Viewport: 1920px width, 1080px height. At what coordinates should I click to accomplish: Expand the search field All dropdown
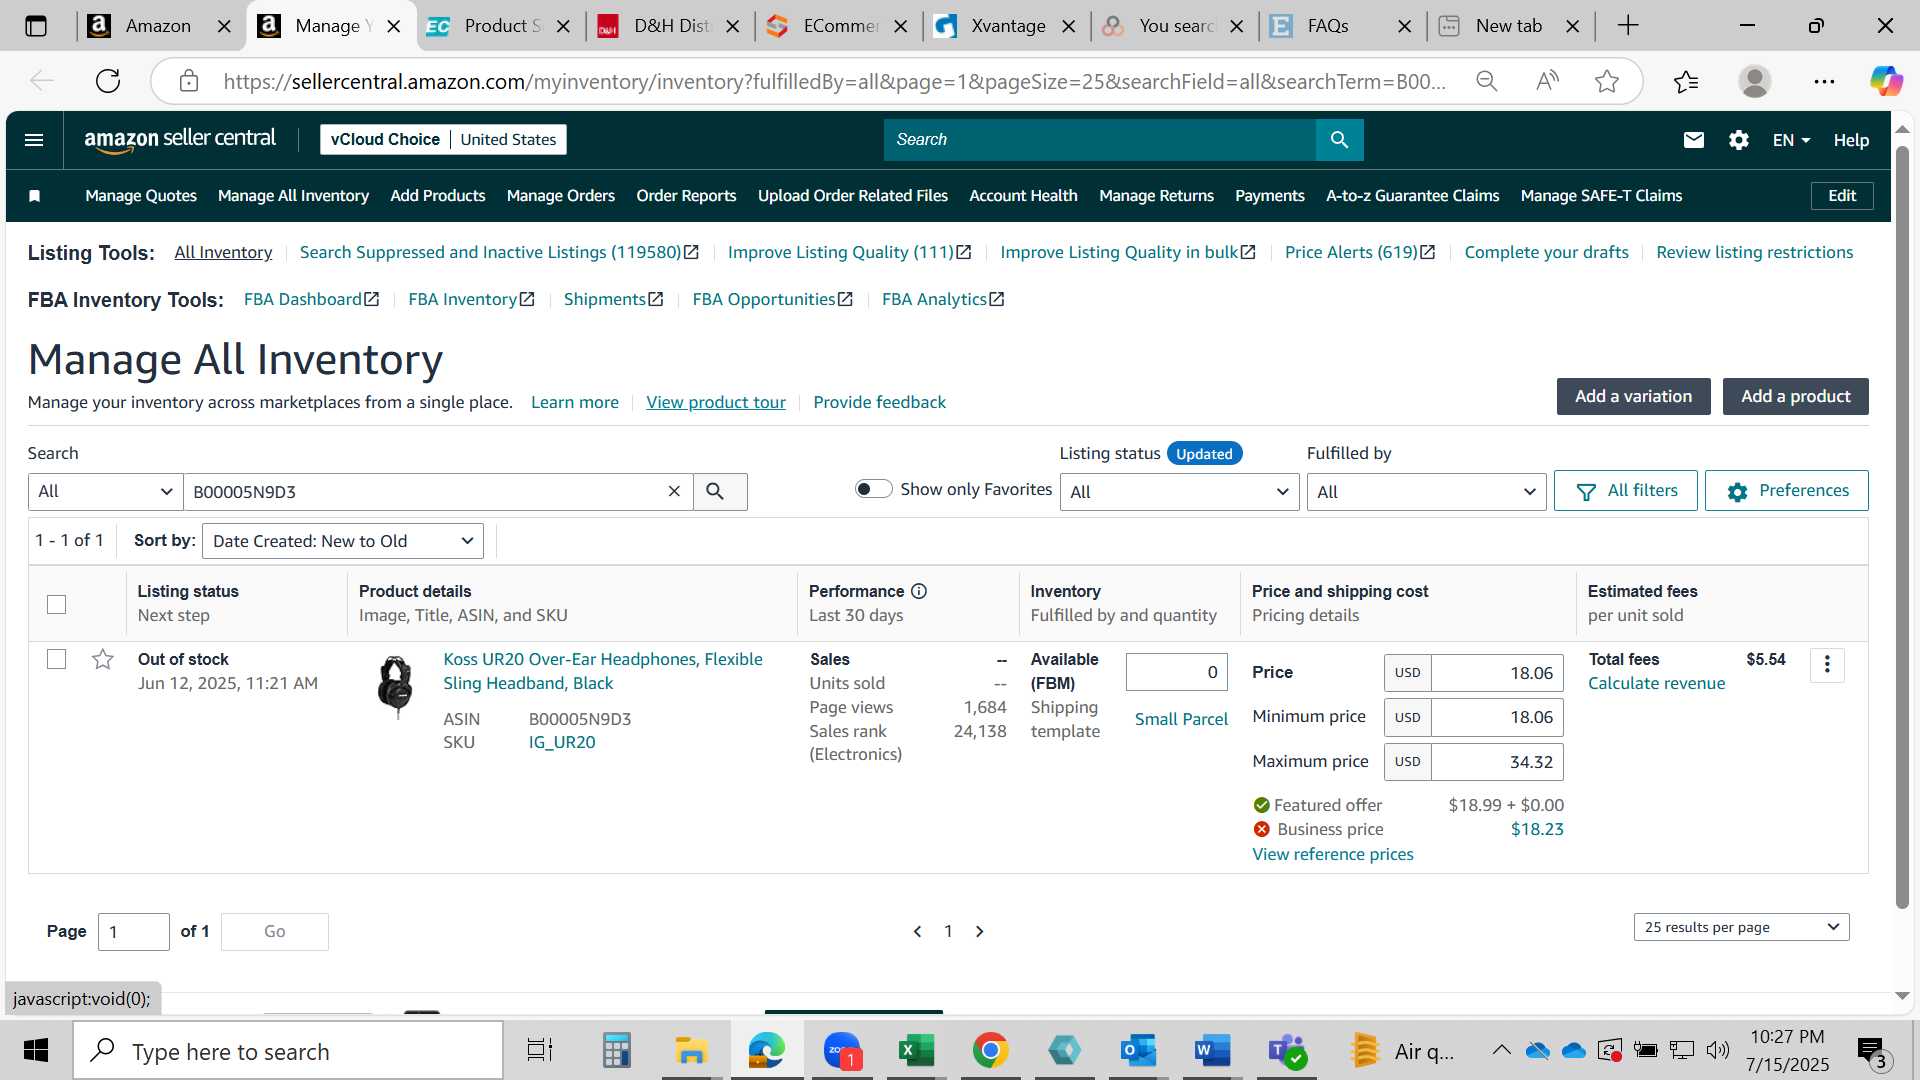tap(105, 491)
